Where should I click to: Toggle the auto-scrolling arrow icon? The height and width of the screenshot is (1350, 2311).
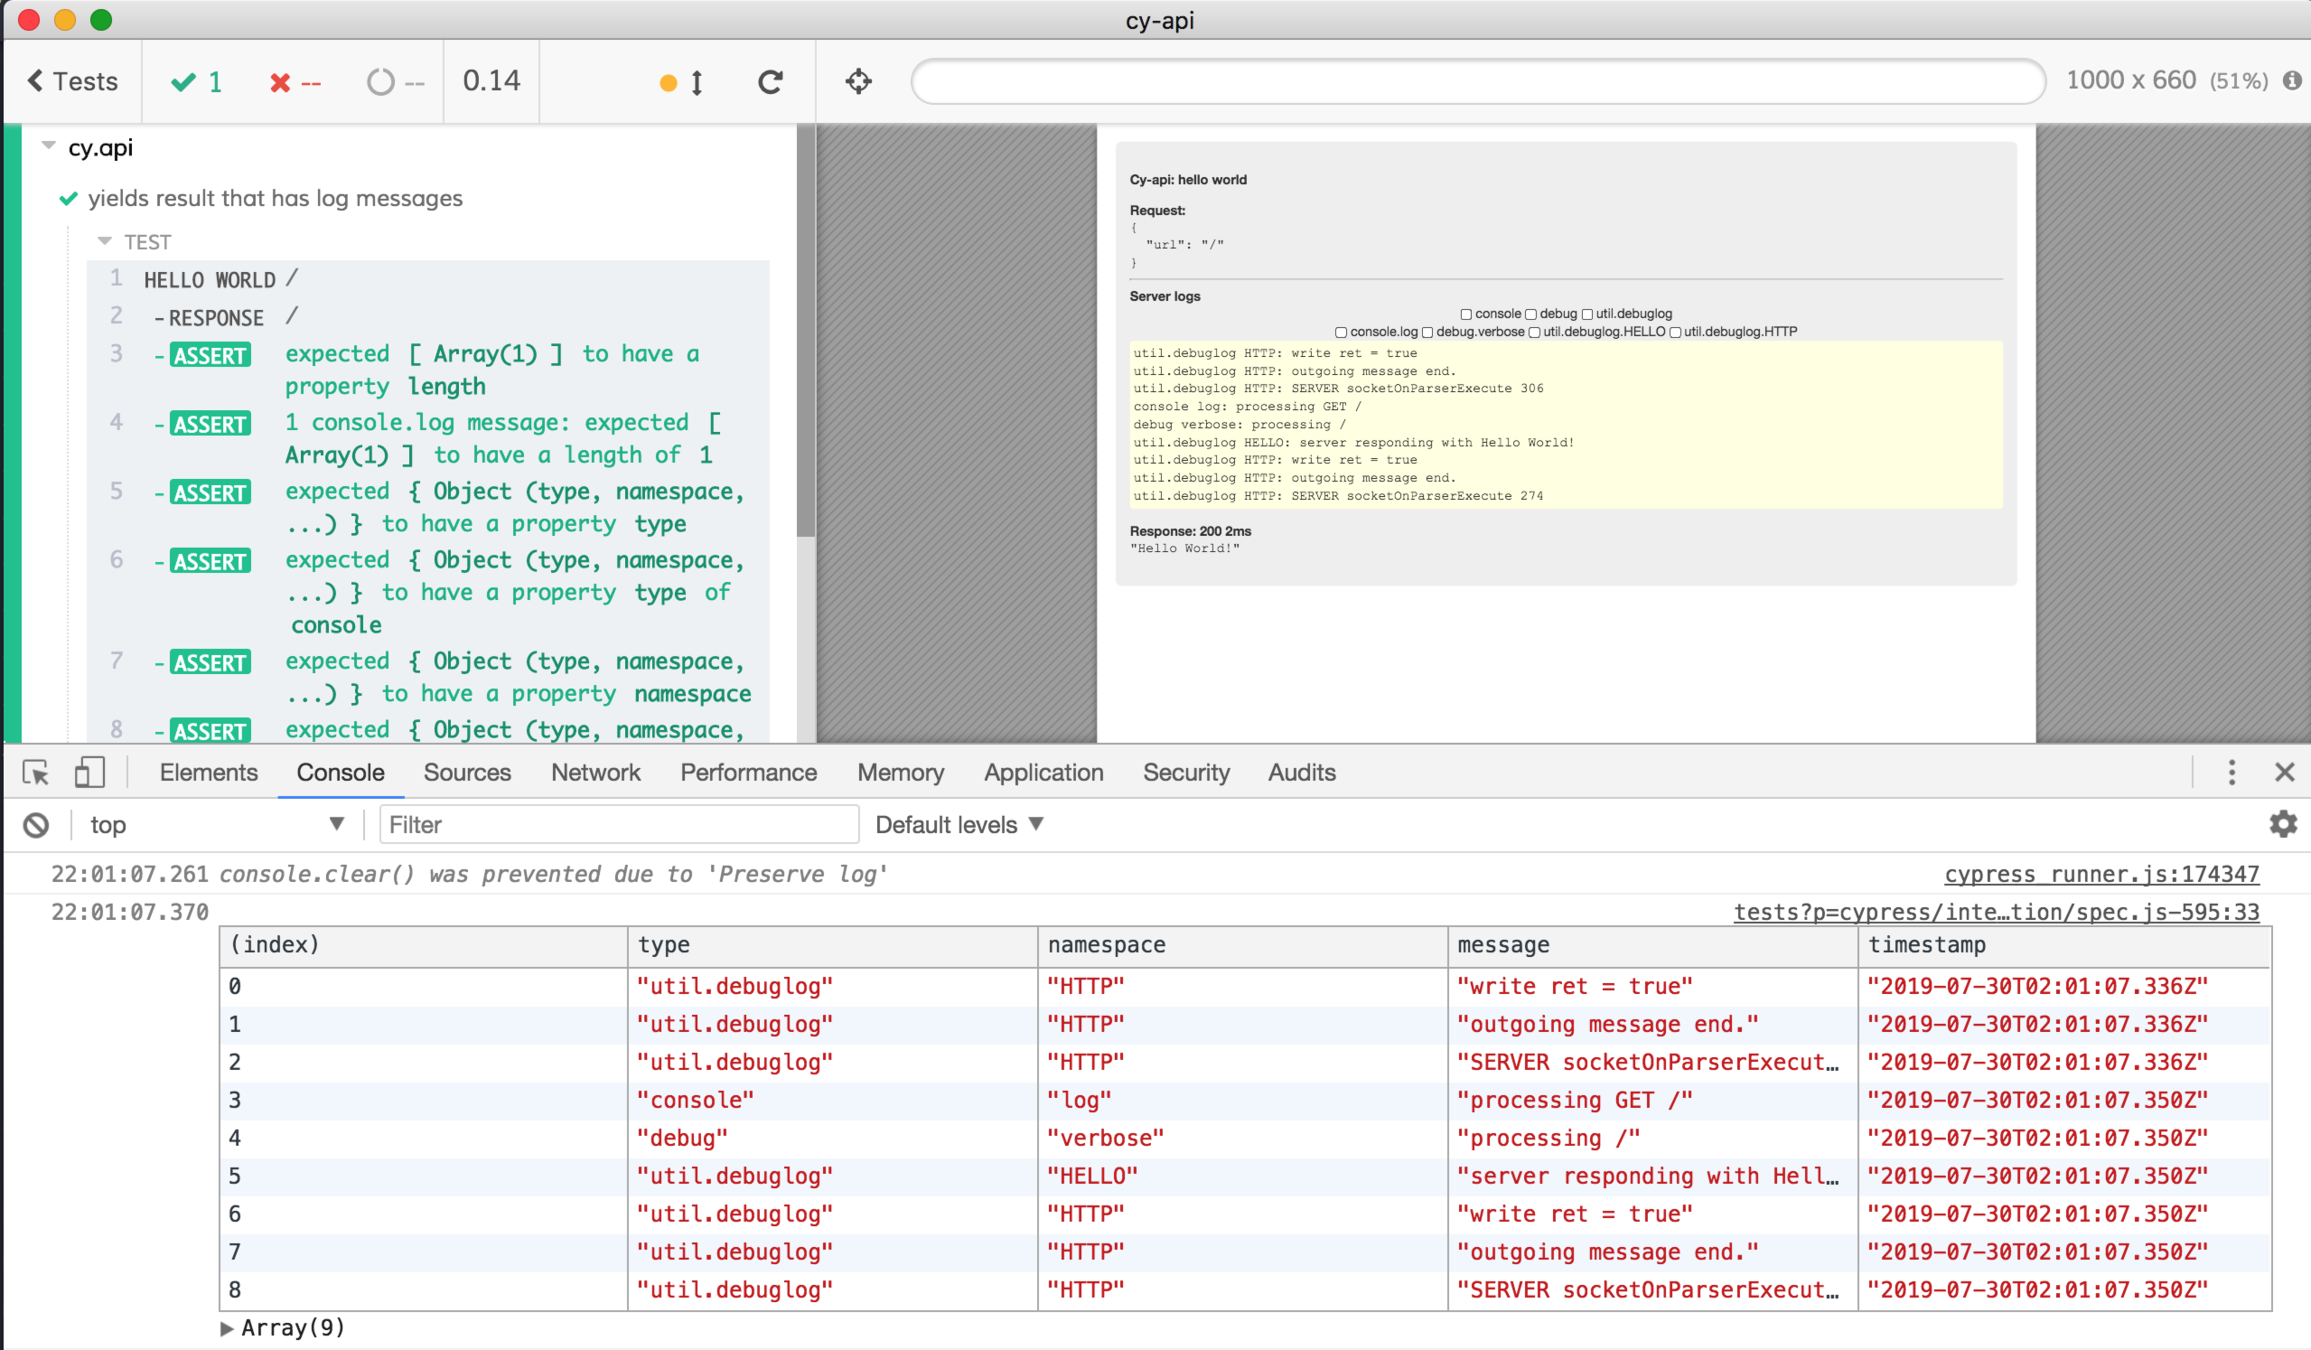point(696,82)
